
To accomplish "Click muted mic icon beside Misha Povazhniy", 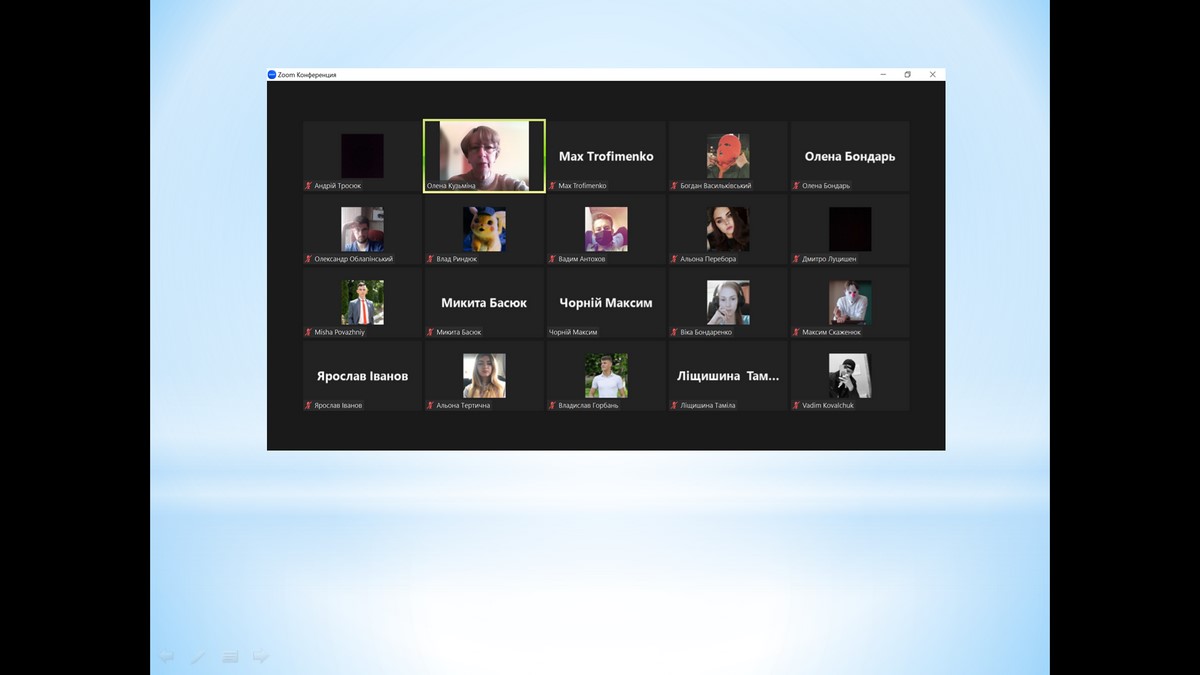I will 309,332.
